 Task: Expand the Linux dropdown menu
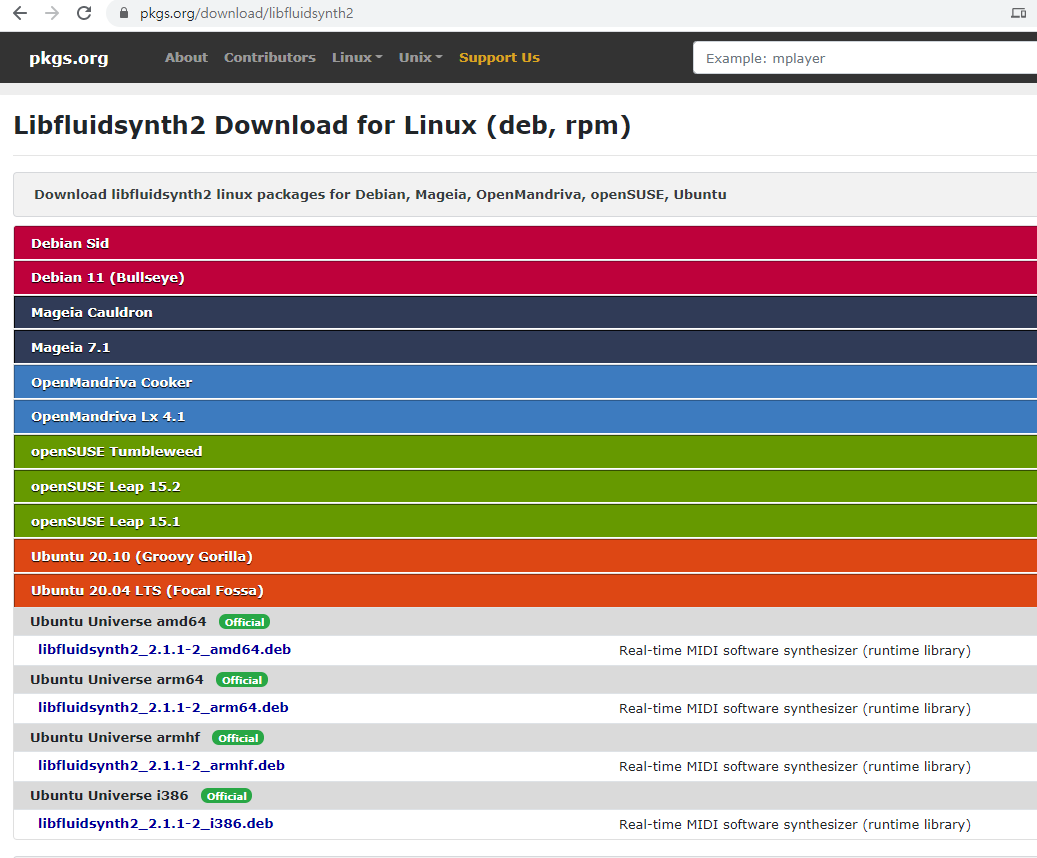click(x=357, y=58)
